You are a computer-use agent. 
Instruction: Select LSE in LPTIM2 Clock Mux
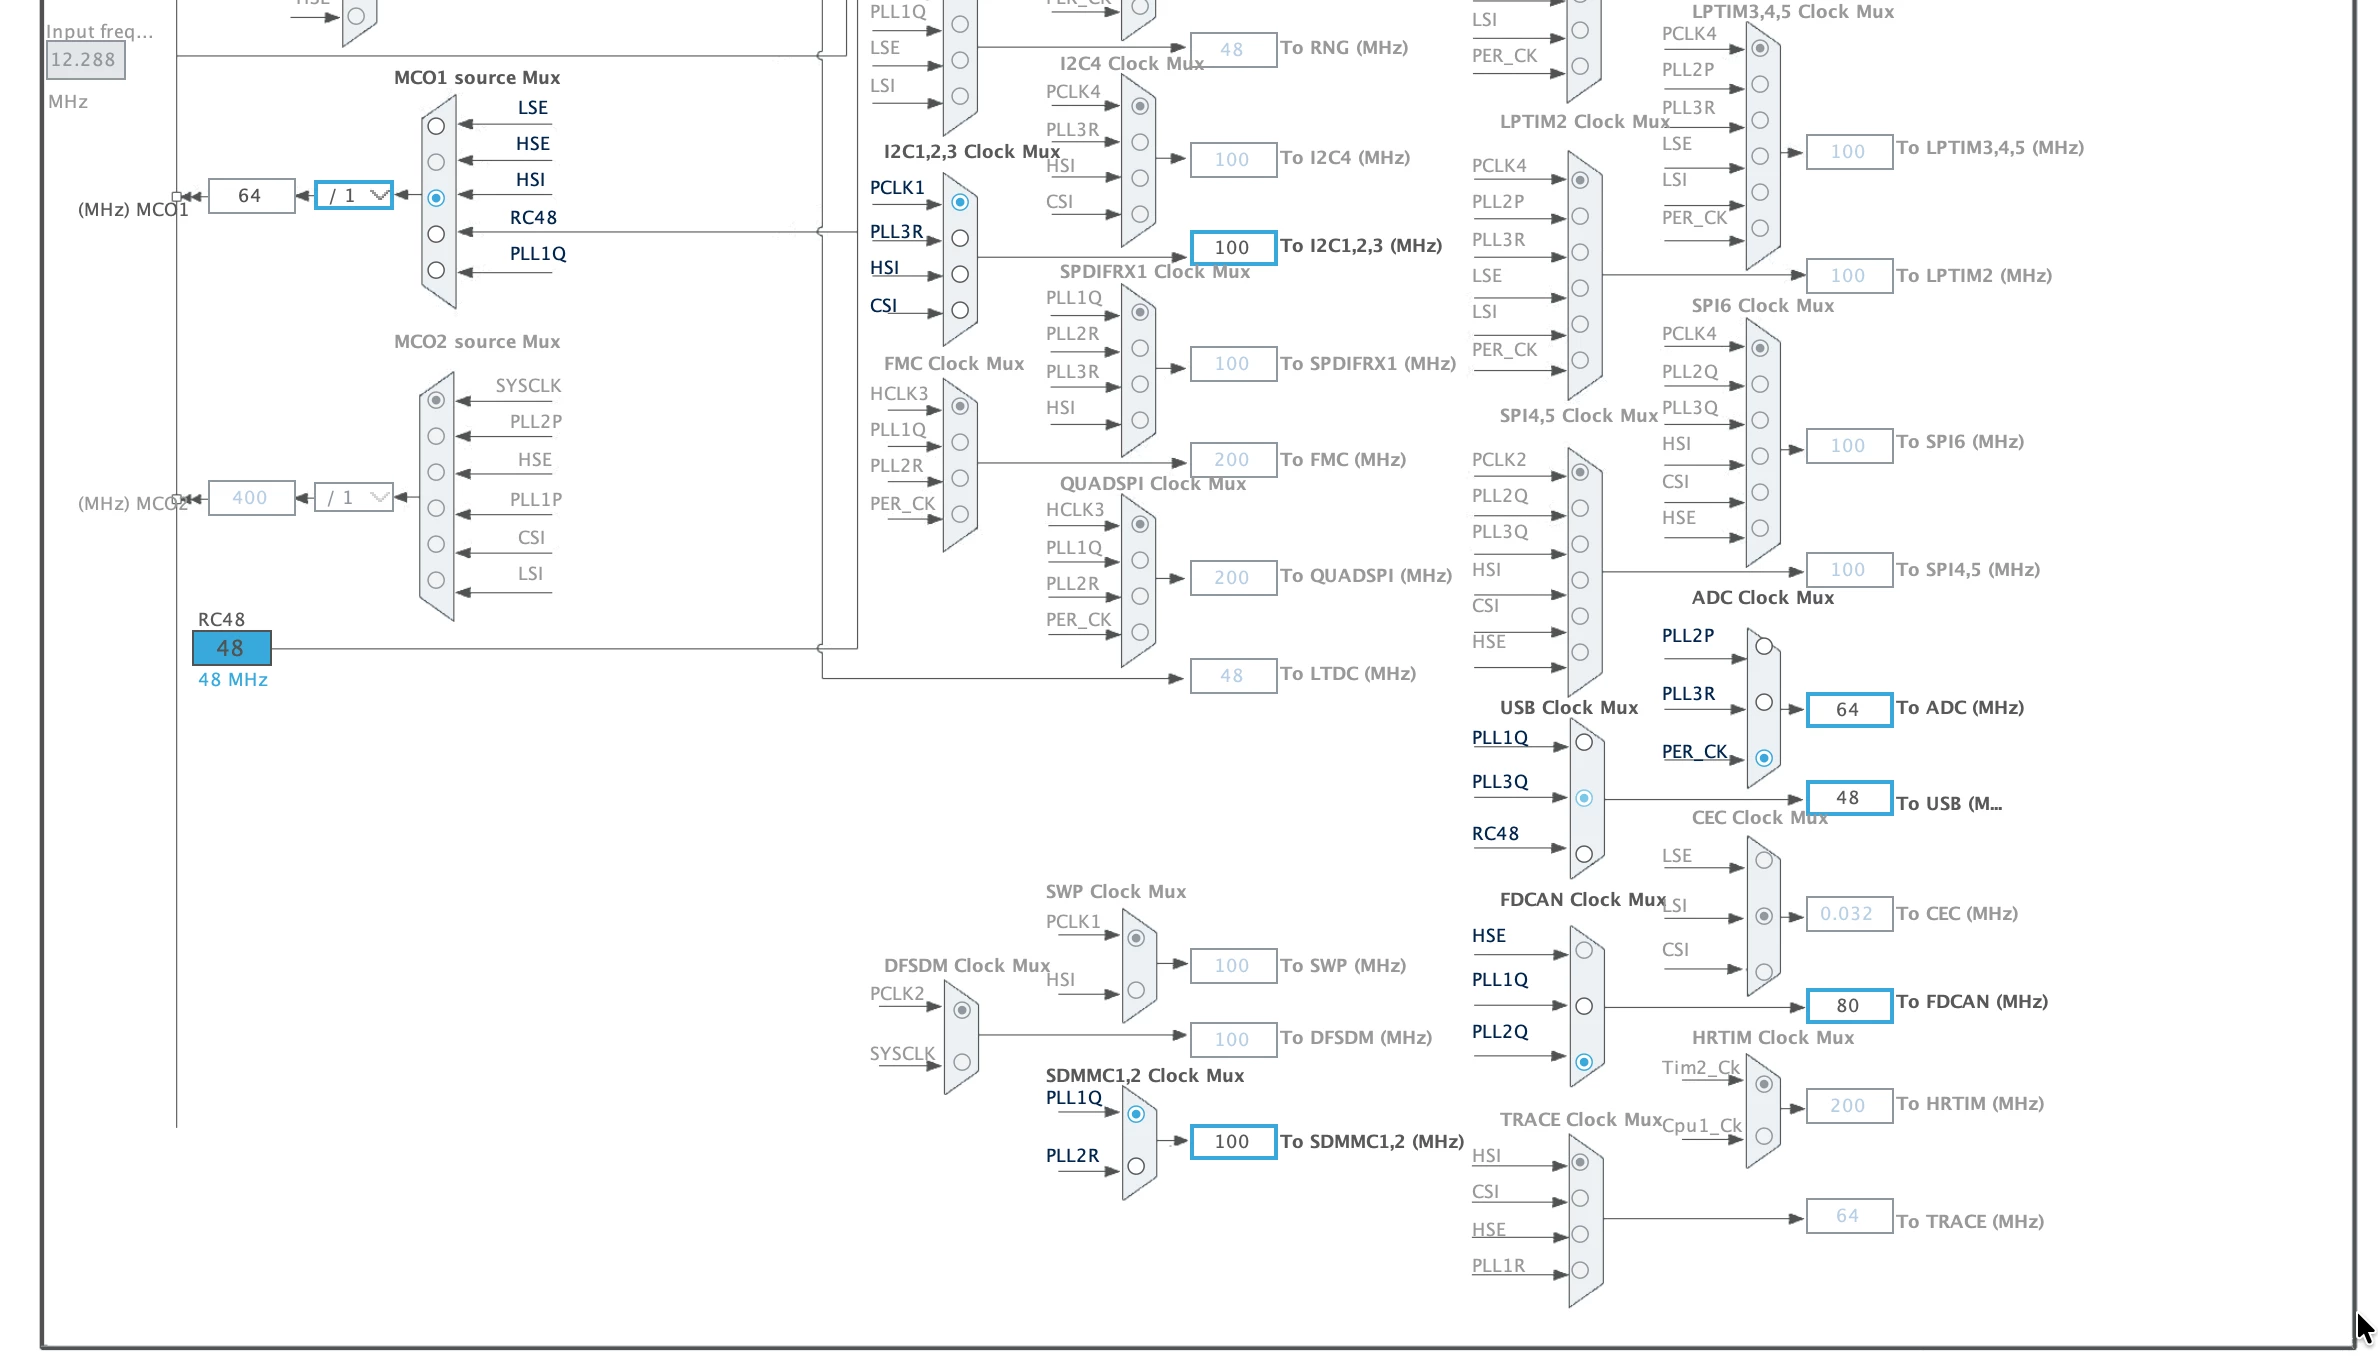[1580, 288]
